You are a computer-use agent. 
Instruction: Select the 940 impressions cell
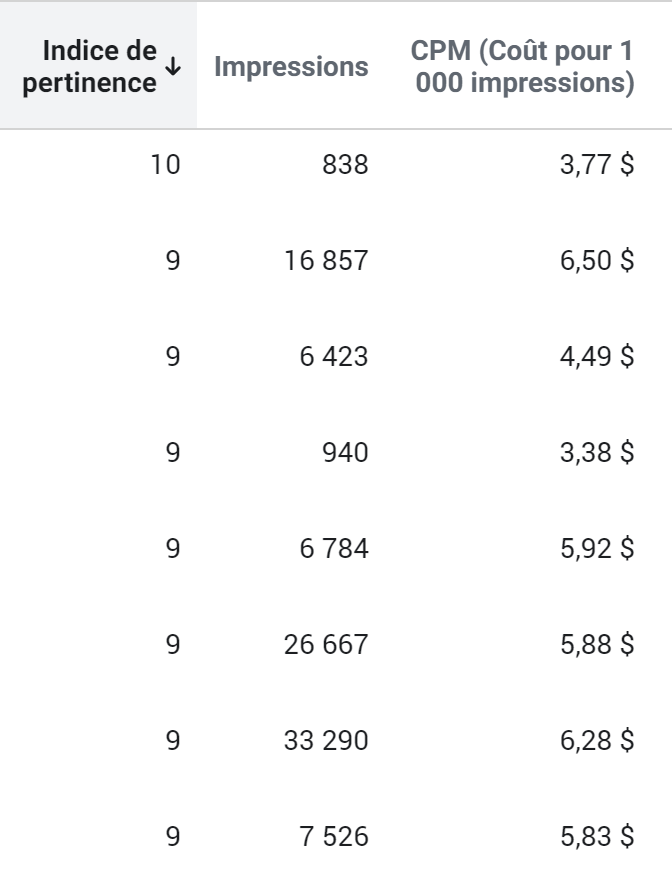coord(345,453)
